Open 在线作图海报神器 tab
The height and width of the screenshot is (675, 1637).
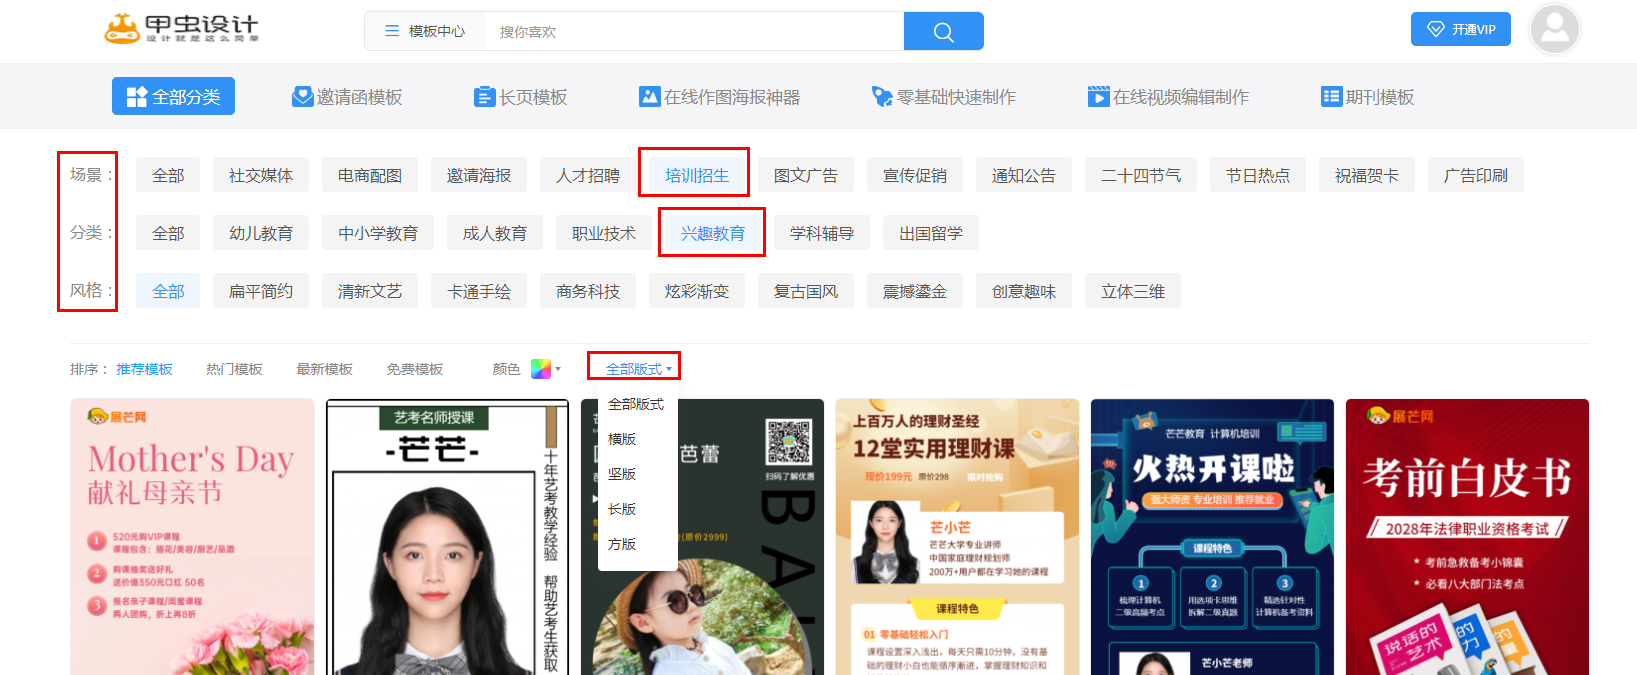point(719,97)
